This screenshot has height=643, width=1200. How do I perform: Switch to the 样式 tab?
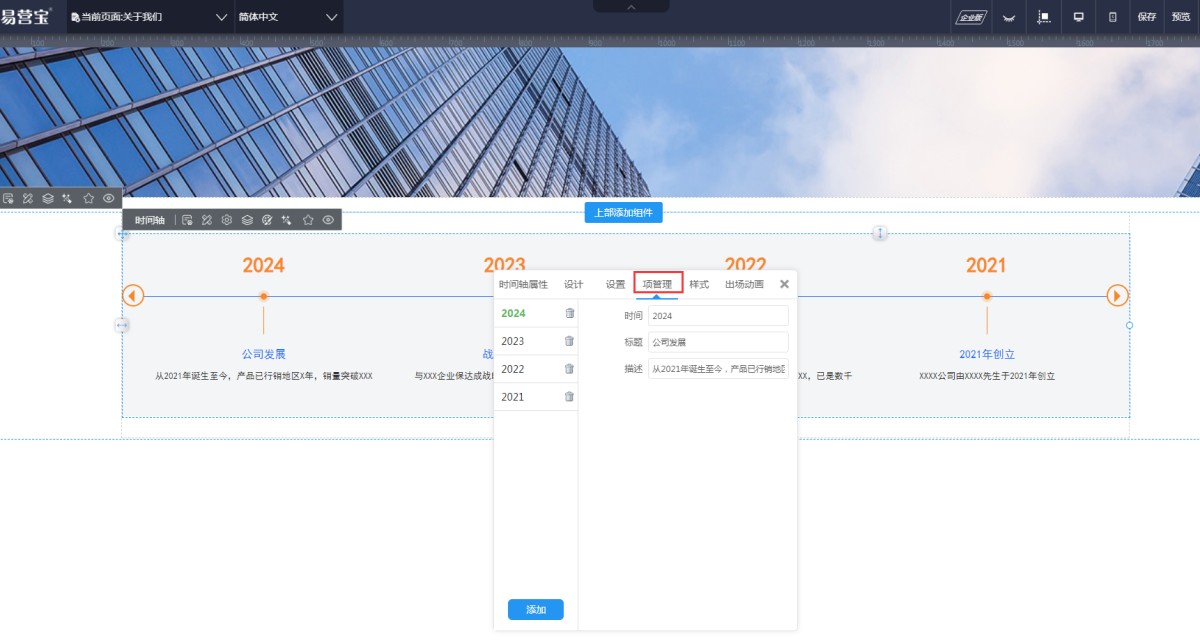[699, 285]
